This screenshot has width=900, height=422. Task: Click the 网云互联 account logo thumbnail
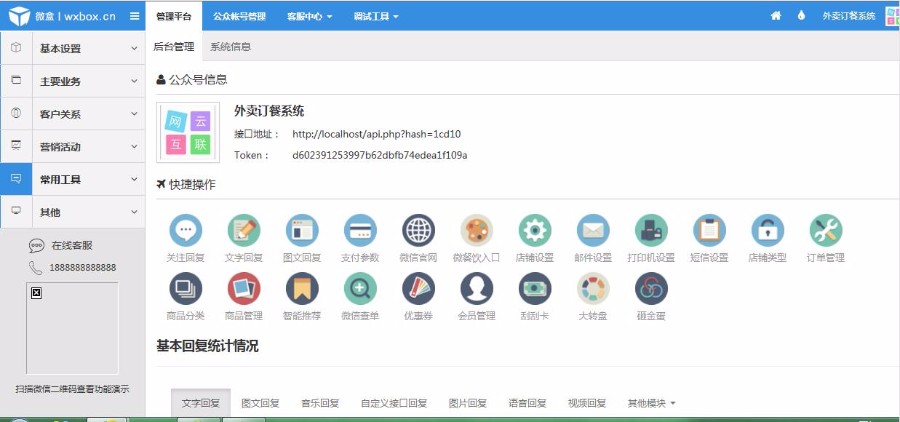tap(188, 133)
